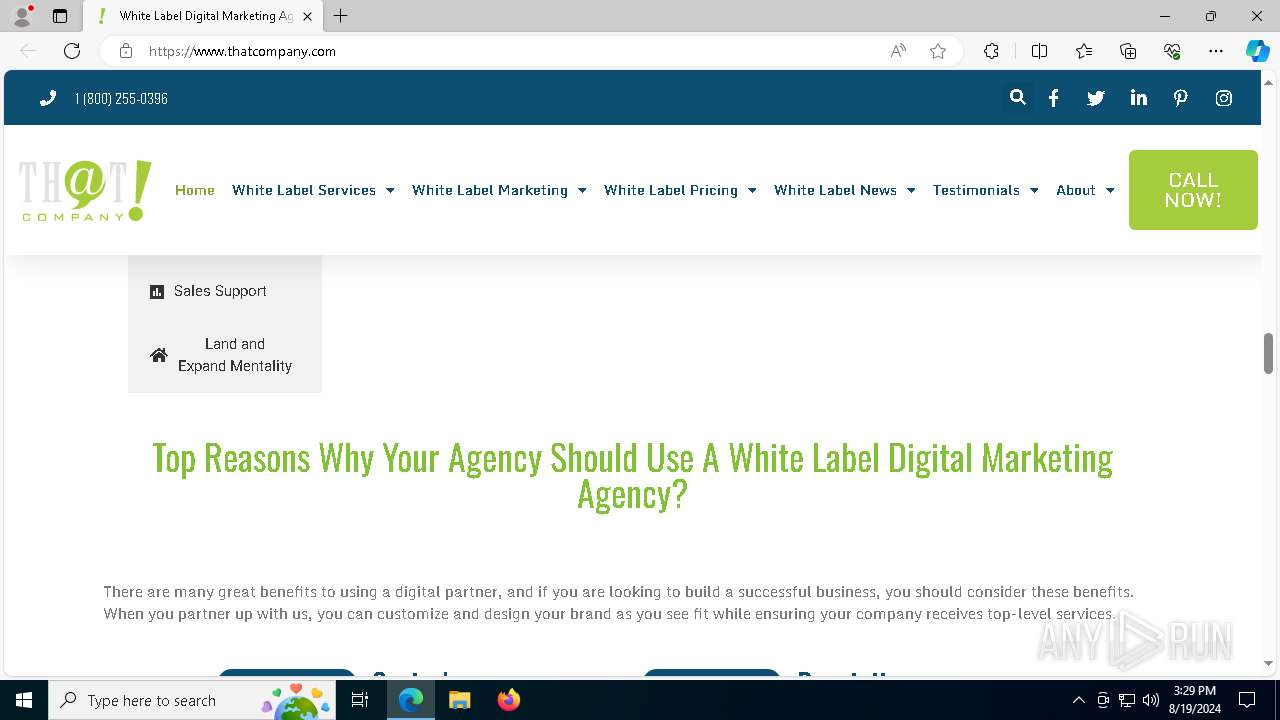Screen dimensions: 1280x720
Task: Click the Sales Support chart icon
Action: click(157, 292)
